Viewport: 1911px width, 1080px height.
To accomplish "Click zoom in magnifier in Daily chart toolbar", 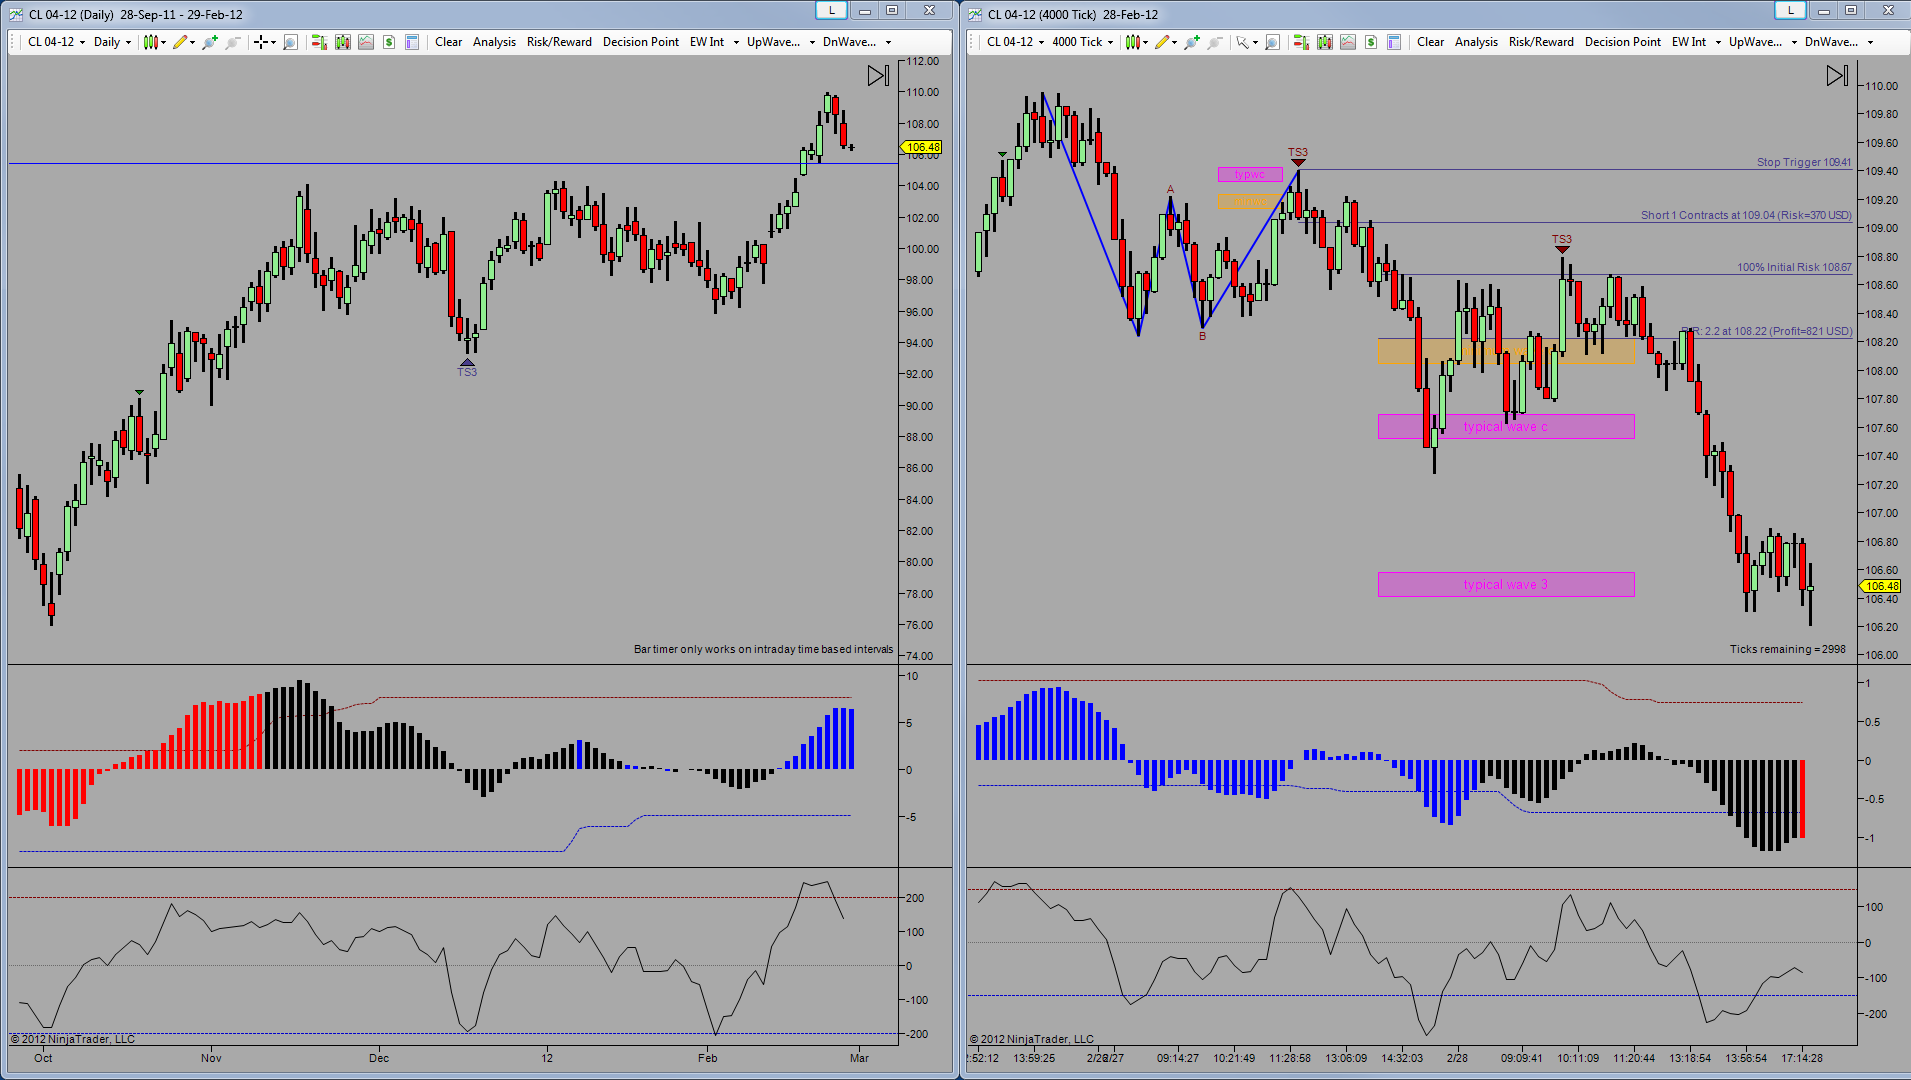I will coord(210,42).
